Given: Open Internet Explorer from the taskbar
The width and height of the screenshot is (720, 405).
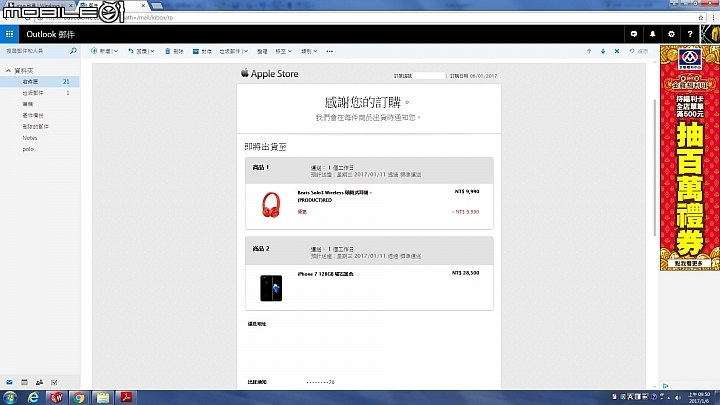Looking at the screenshot, I should (33, 397).
